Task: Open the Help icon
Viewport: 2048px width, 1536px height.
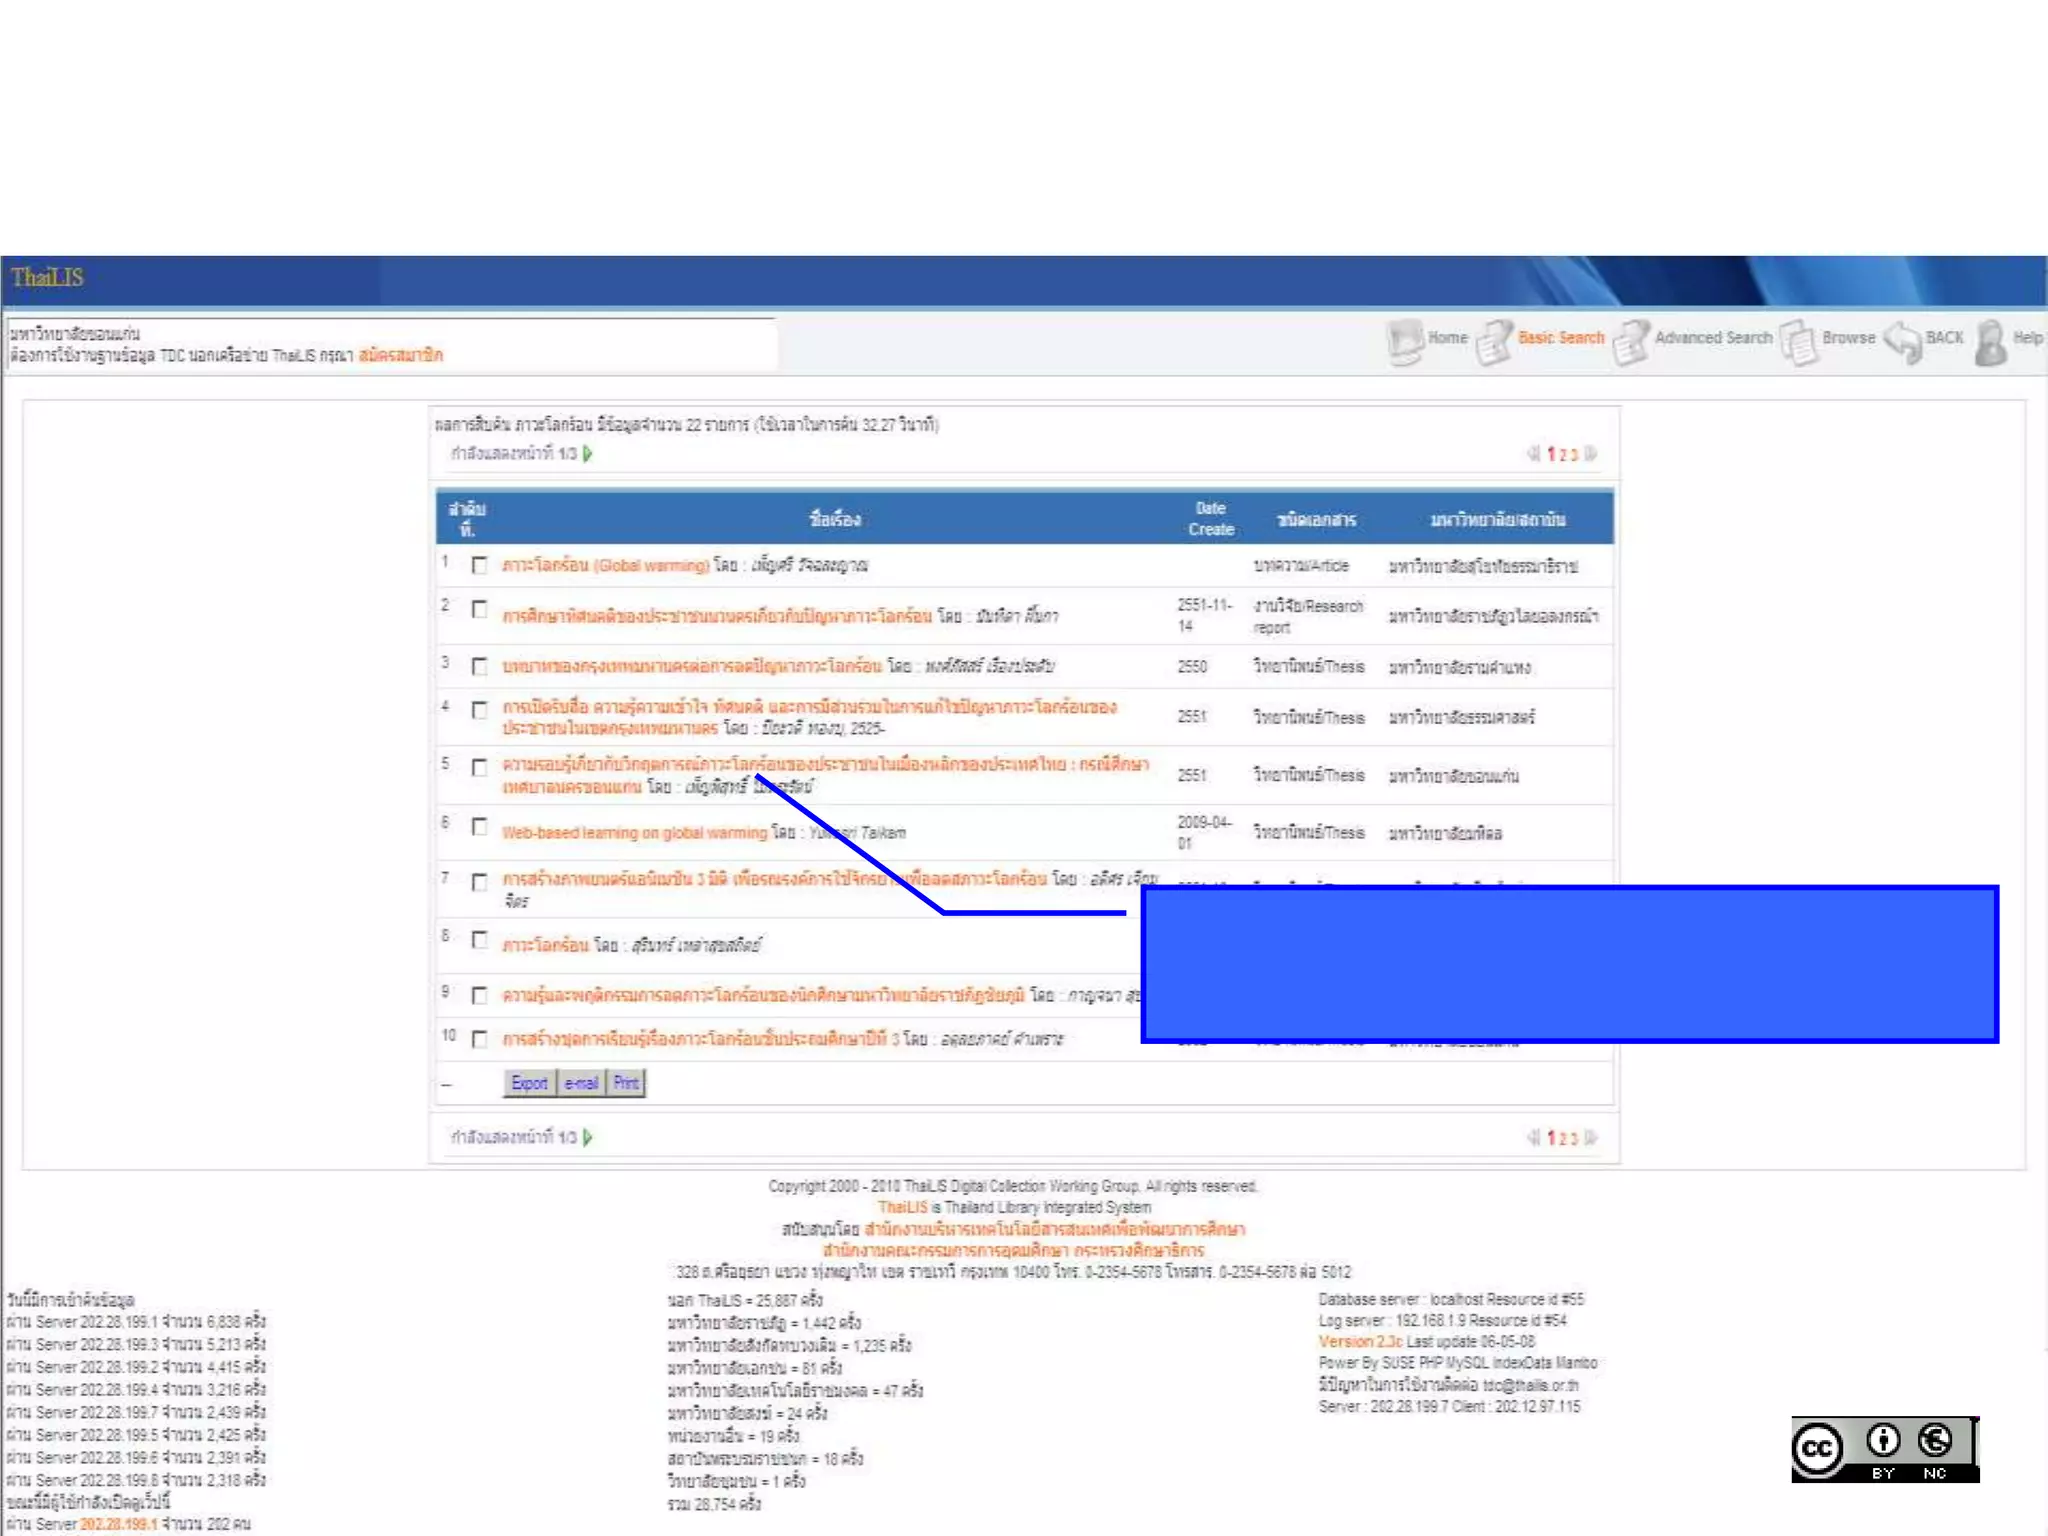Action: pos(1990,342)
